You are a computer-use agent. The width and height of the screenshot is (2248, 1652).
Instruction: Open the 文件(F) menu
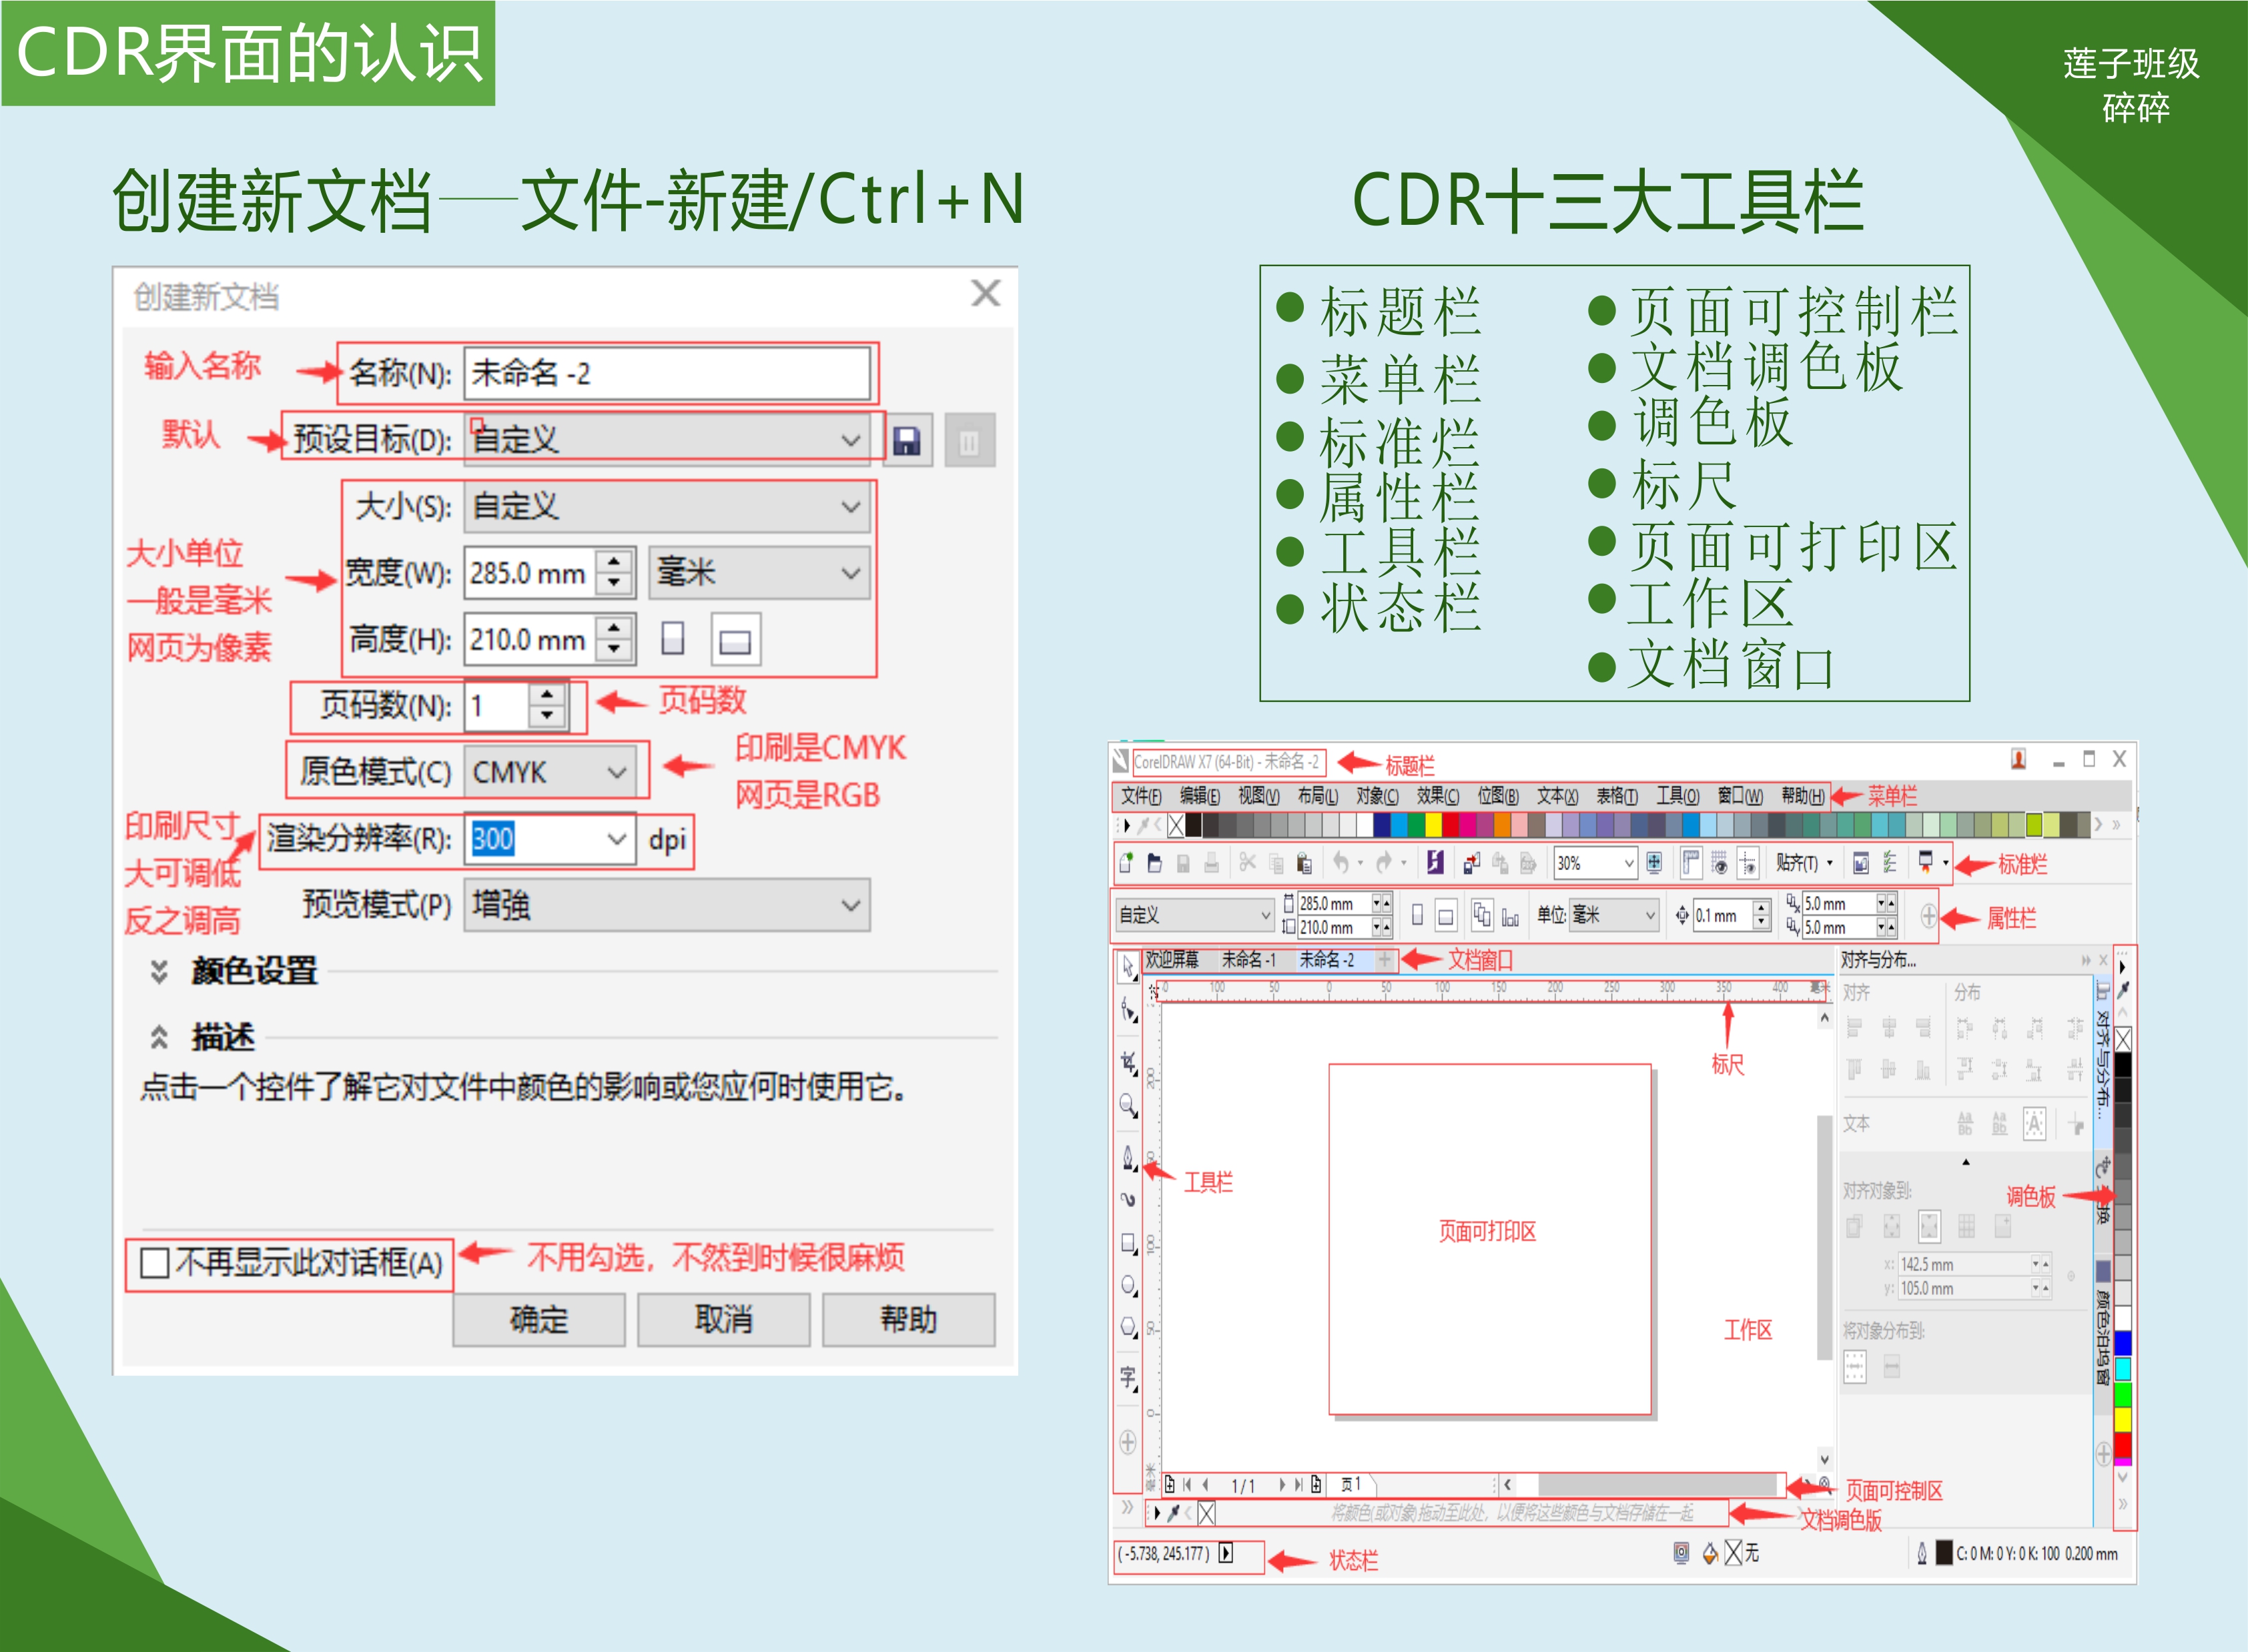[1140, 796]
